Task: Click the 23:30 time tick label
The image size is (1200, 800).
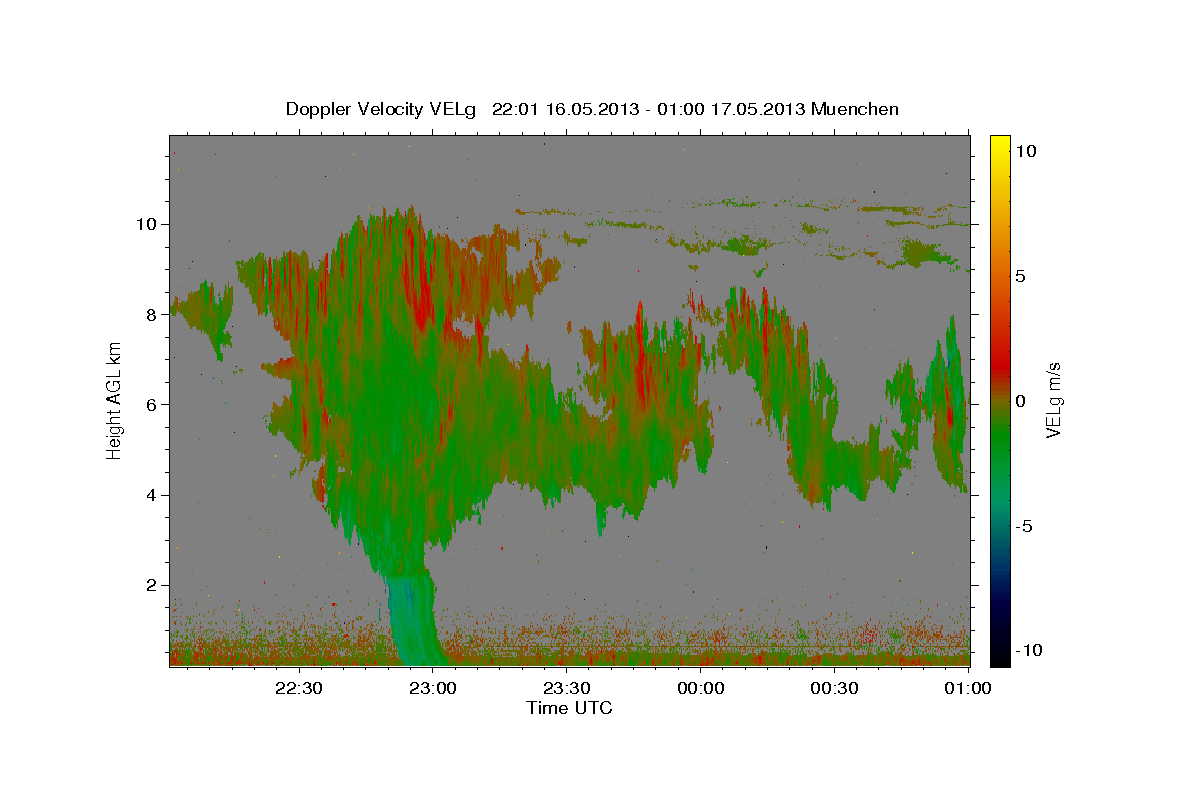Action: coord(566,688)
